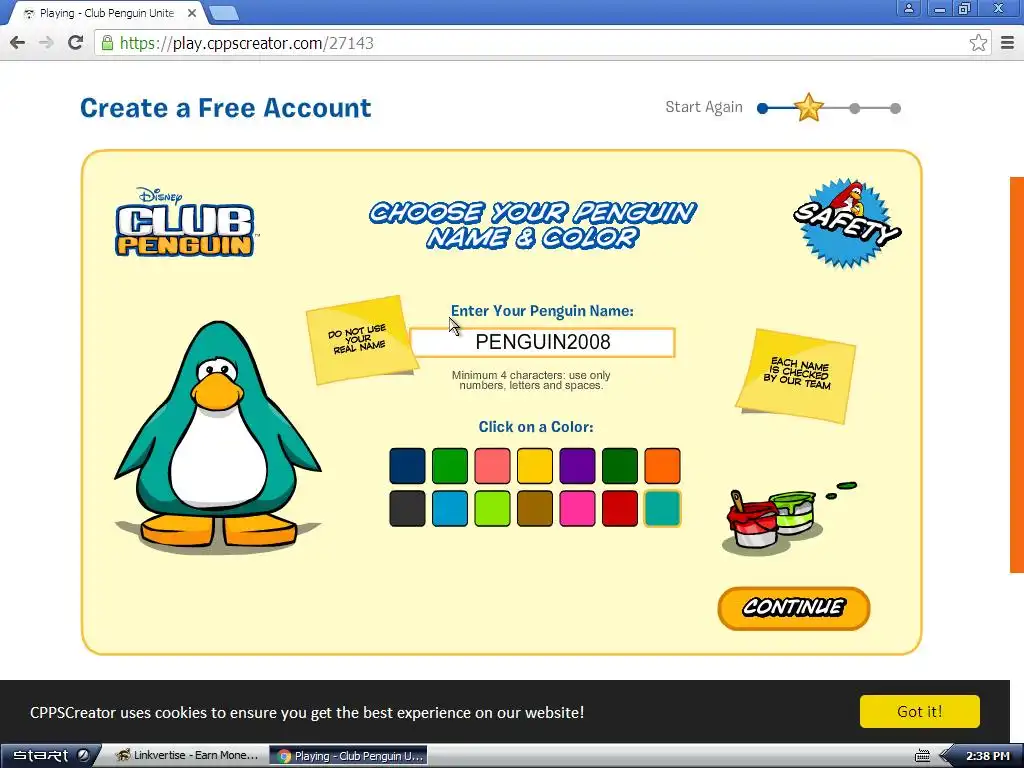Click the Create a Free Account heading
The height and width of the screenshot is (768, 1024).
click(x=225, y=108)
